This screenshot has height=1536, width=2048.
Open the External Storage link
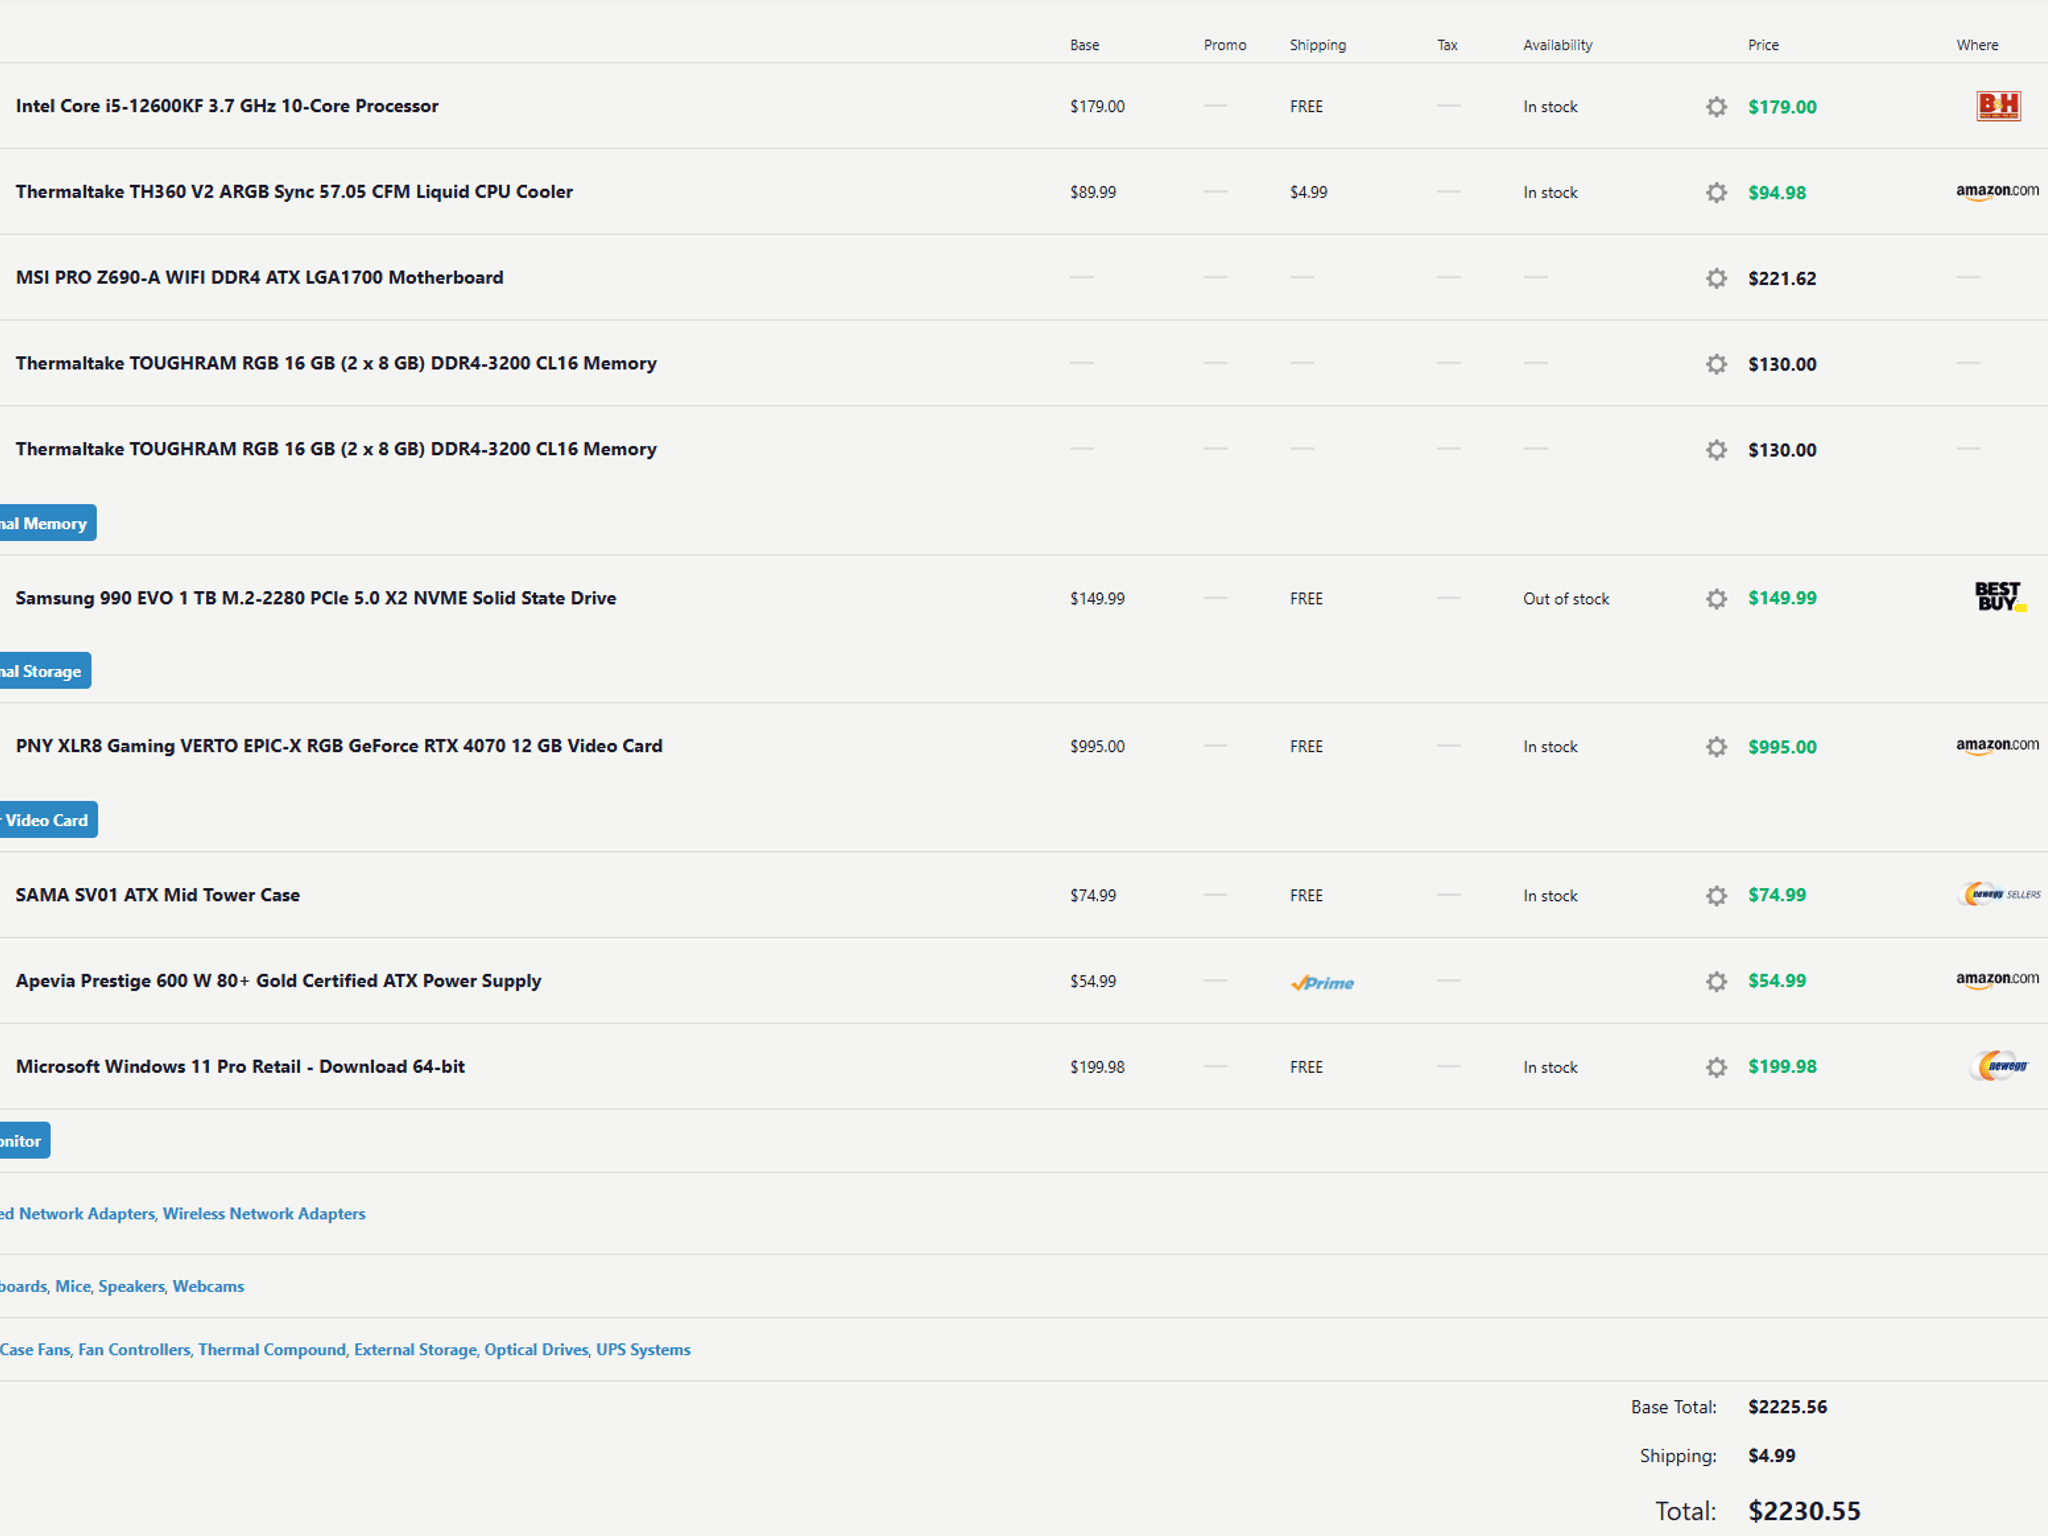415,1350
